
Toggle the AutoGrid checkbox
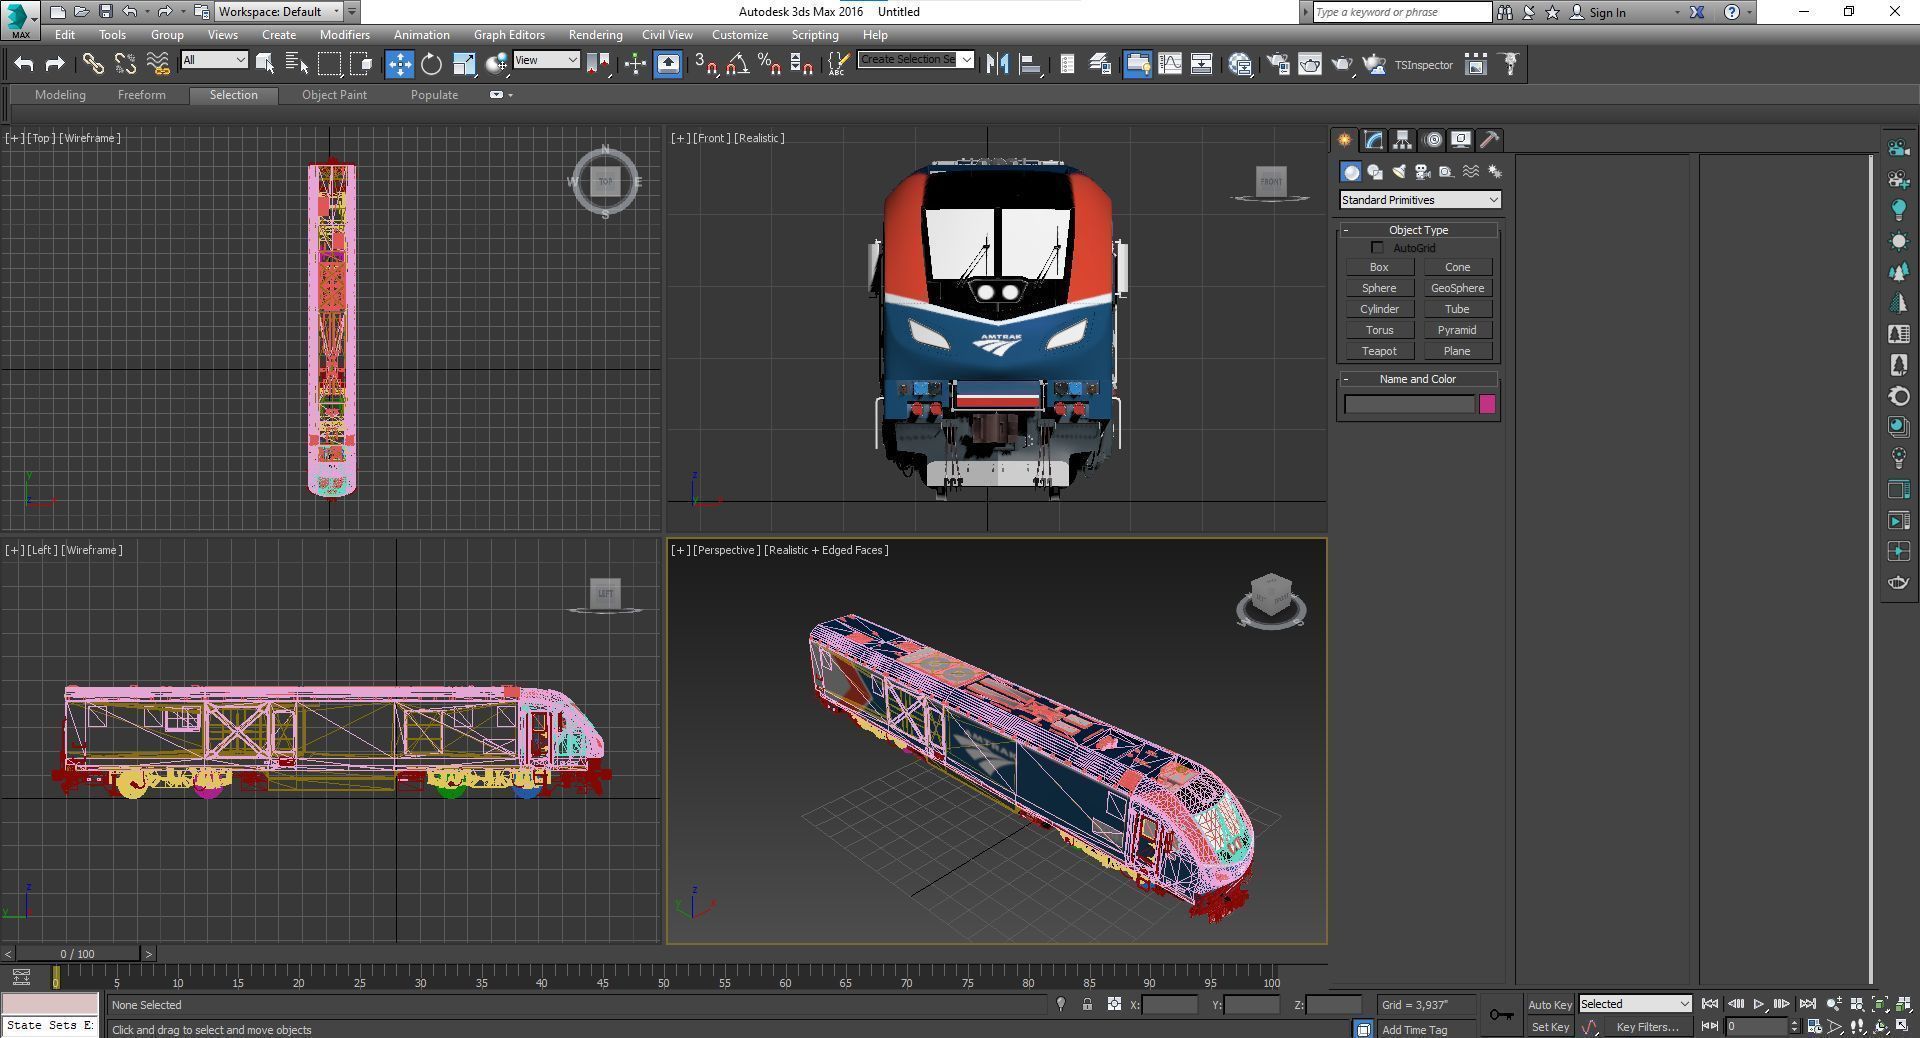(1377, 247)
